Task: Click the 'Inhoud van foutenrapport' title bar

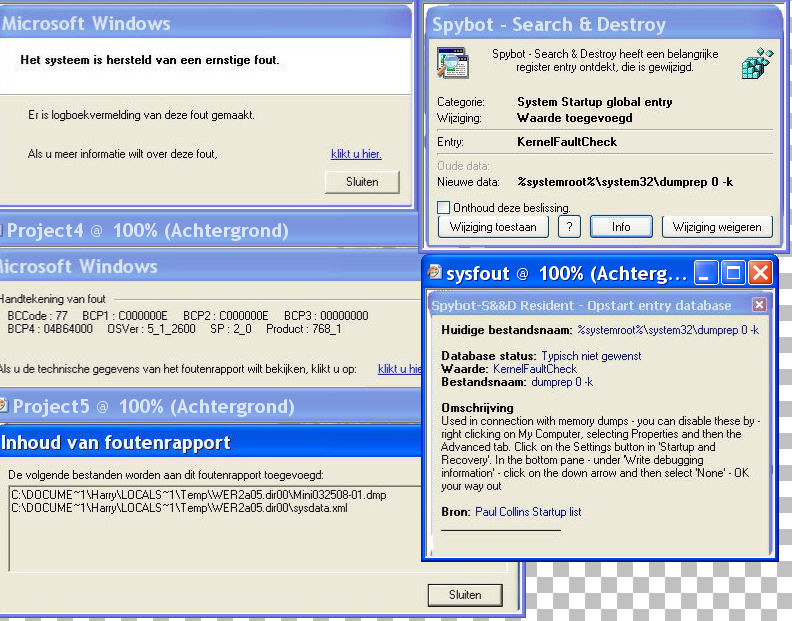Action: tap(210, 443)
